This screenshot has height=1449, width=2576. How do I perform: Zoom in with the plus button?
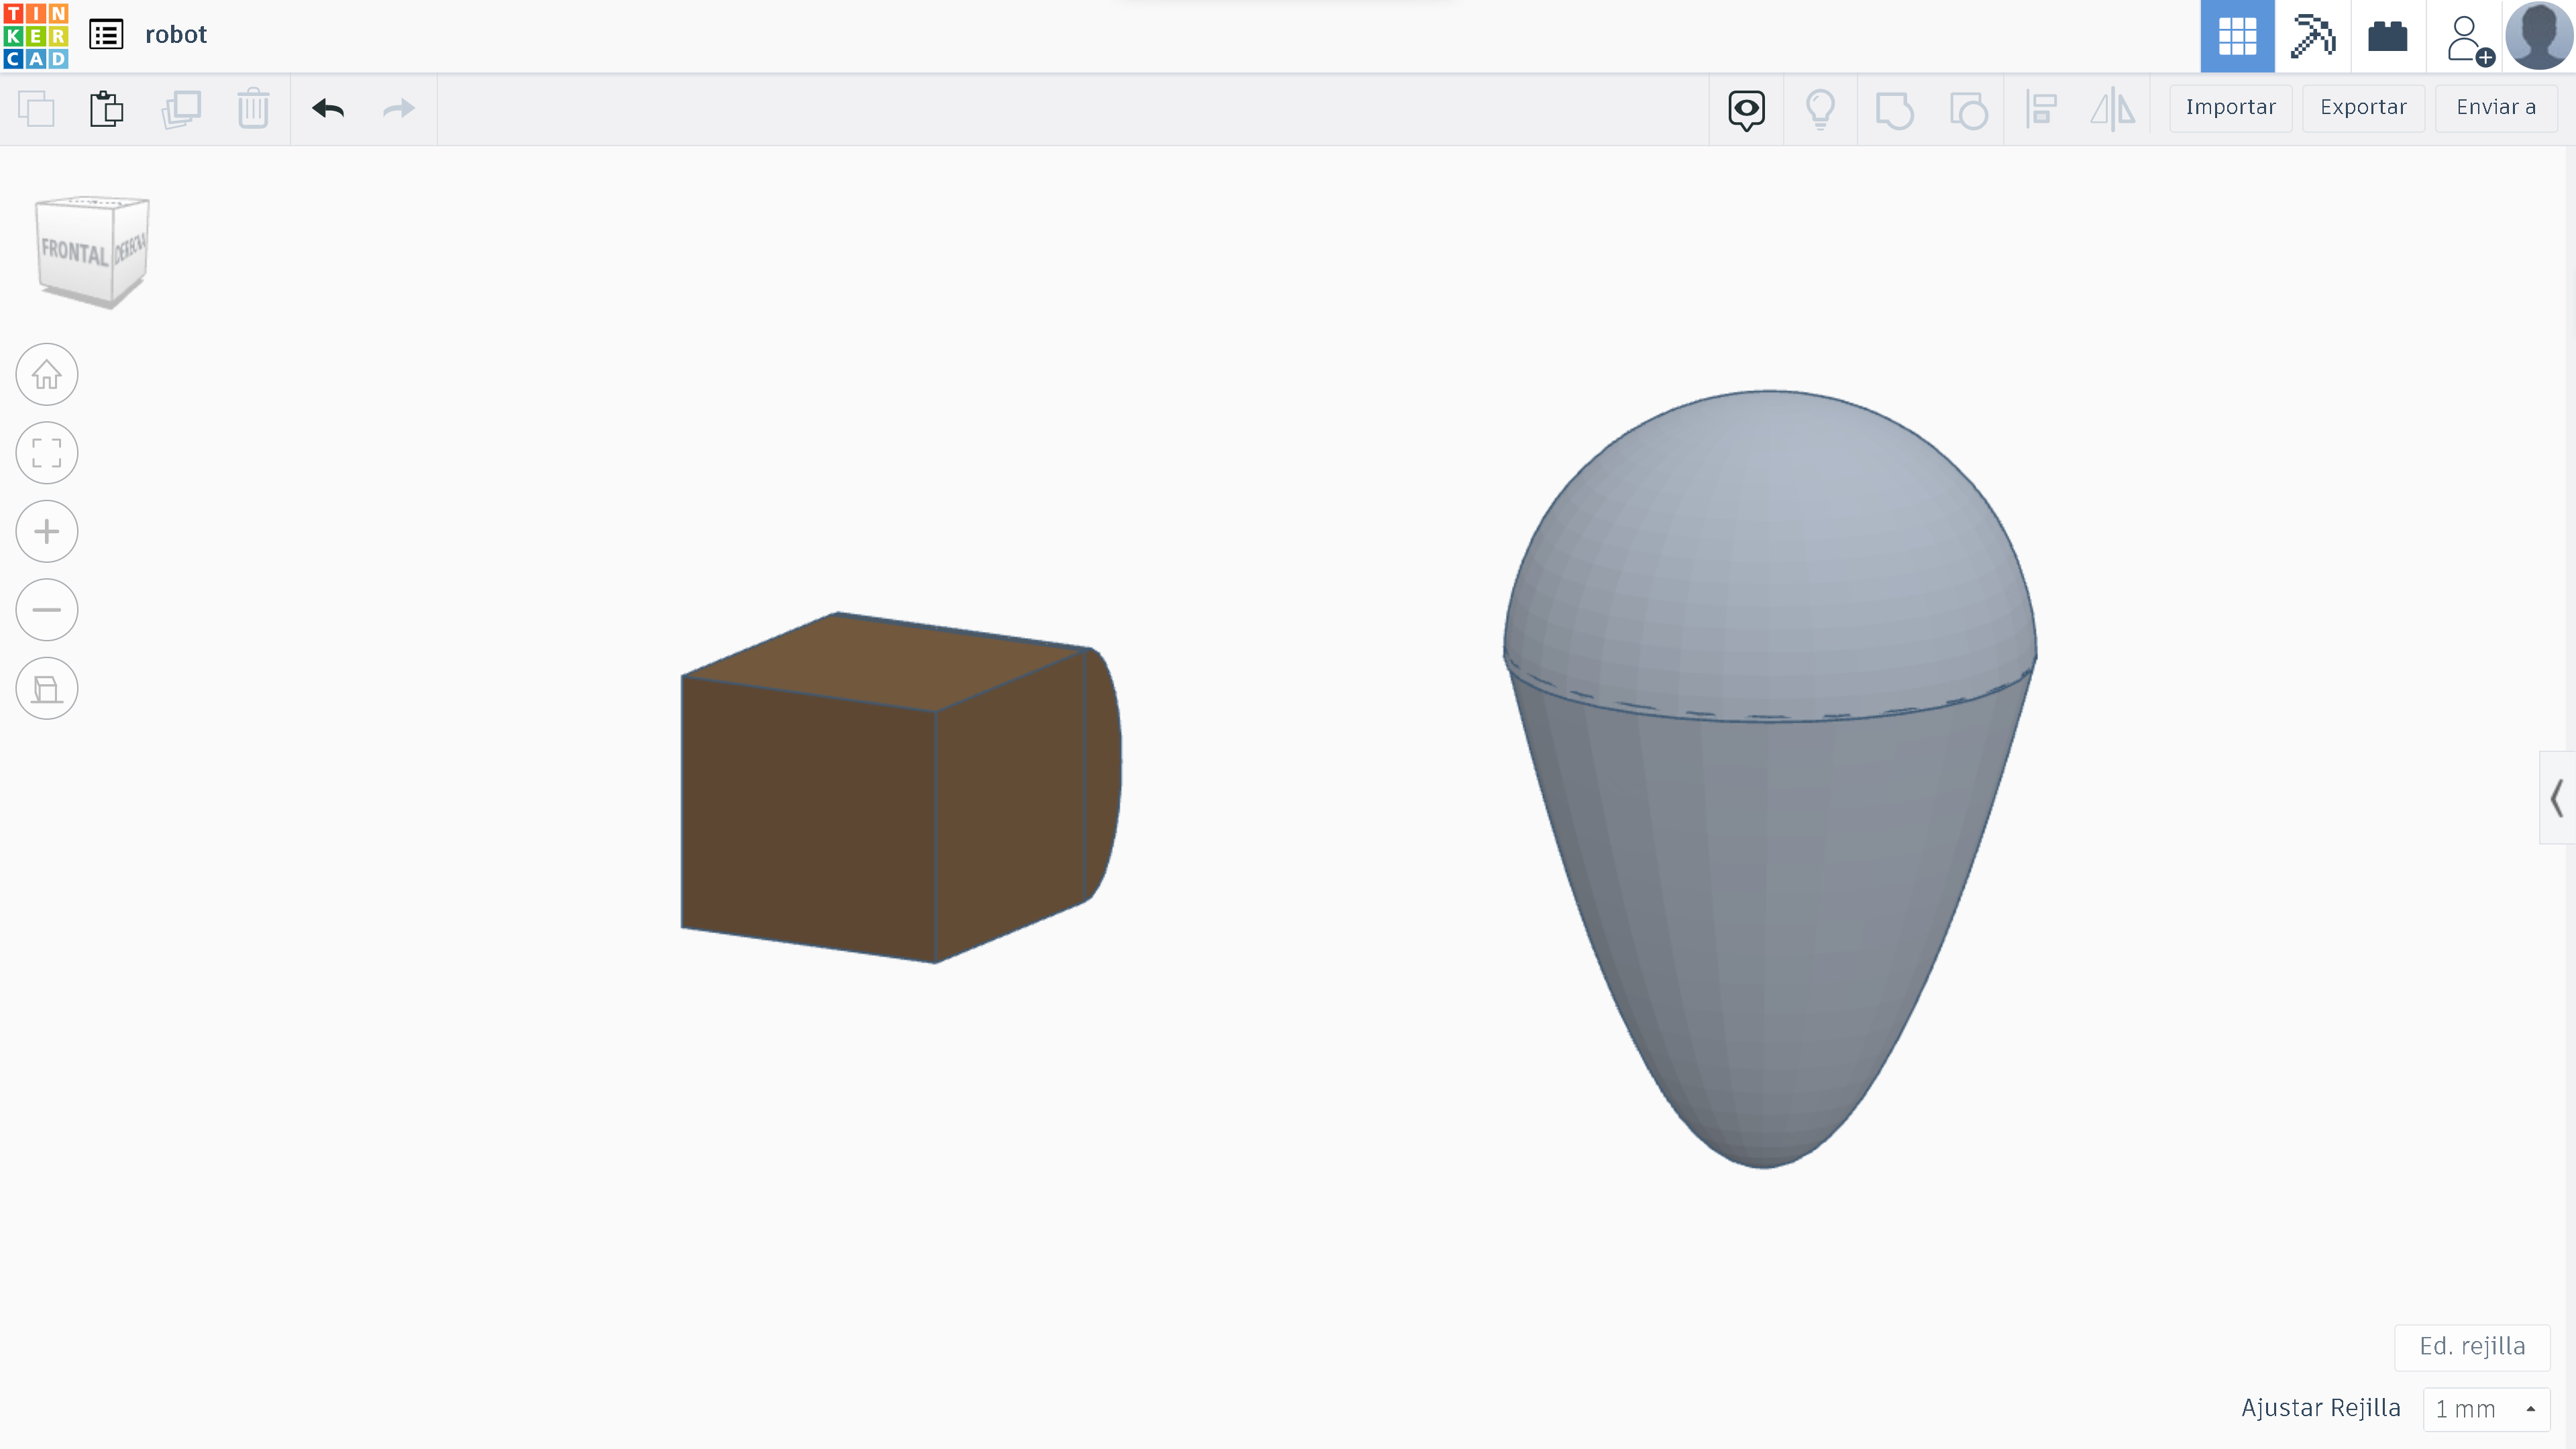pyautogui.click(x=47, y=532)
